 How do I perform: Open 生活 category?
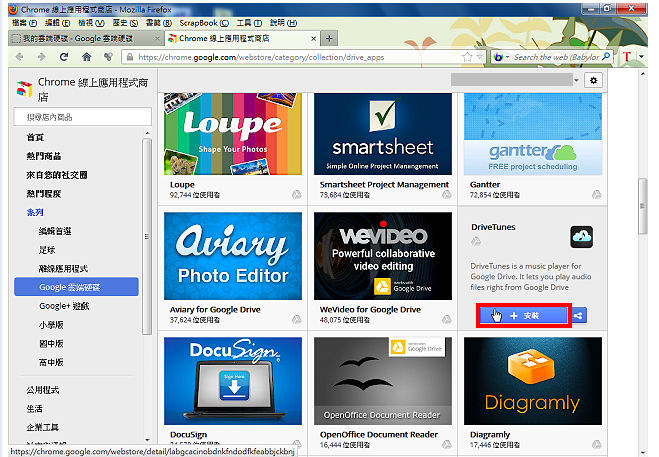point(34,409)
